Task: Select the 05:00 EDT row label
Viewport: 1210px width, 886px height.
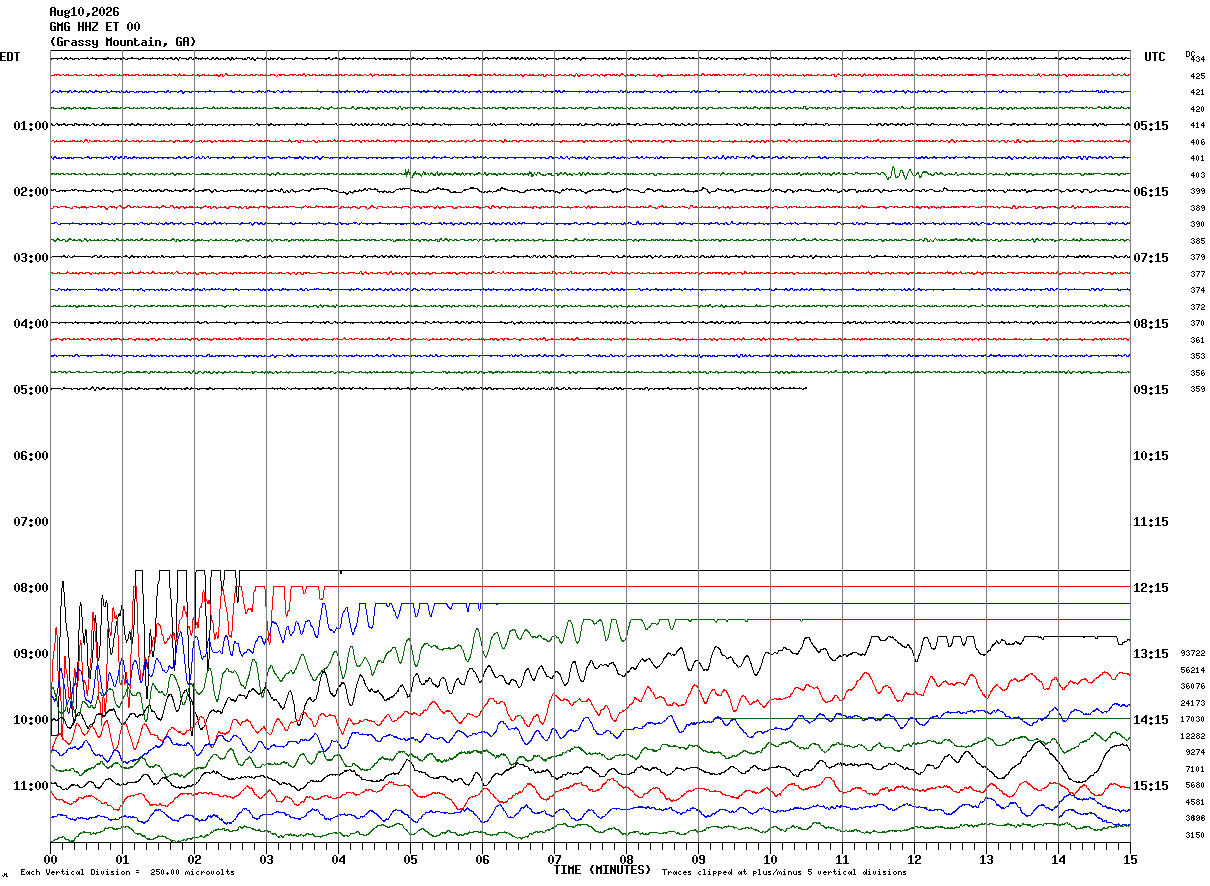Action: 30,390
